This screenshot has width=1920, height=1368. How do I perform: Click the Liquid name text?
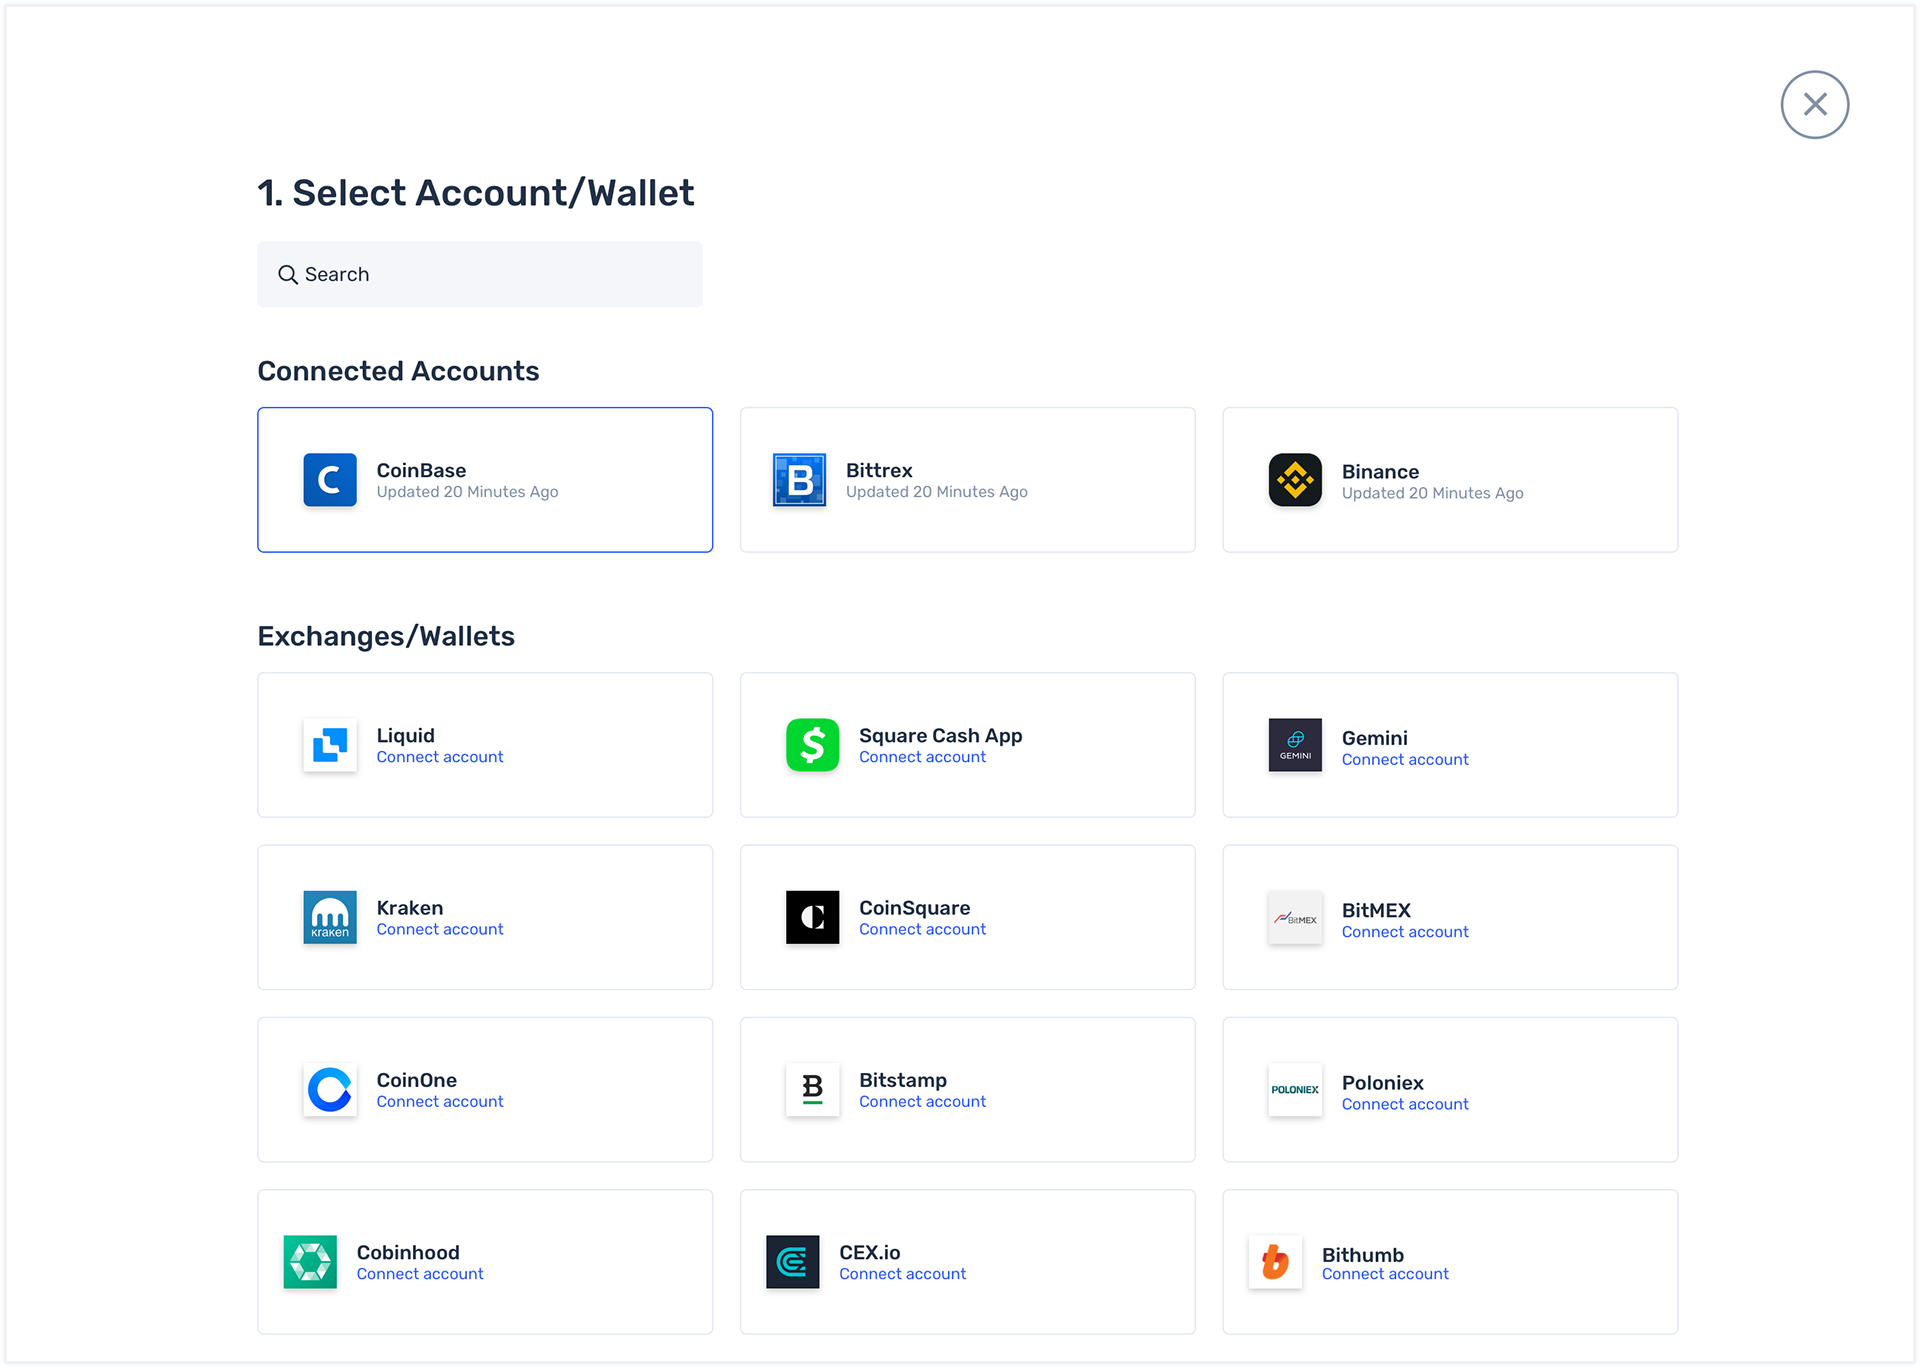405,736
